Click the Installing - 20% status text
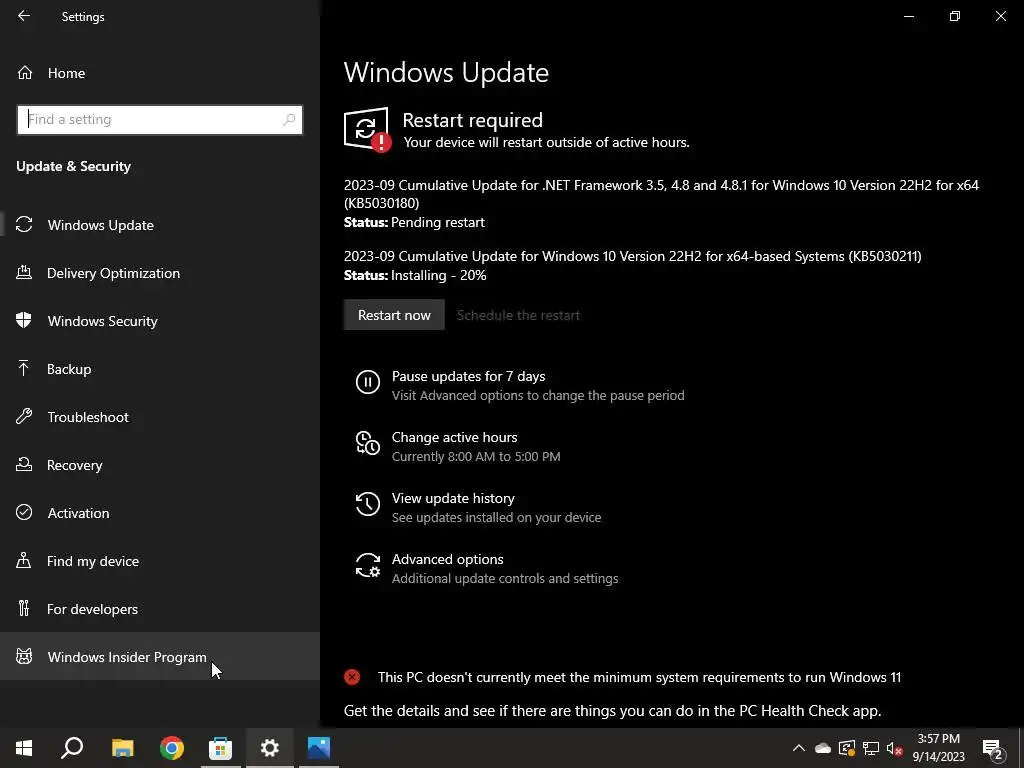This screenshot has width=1024, height=768. (x=438, y=275)
